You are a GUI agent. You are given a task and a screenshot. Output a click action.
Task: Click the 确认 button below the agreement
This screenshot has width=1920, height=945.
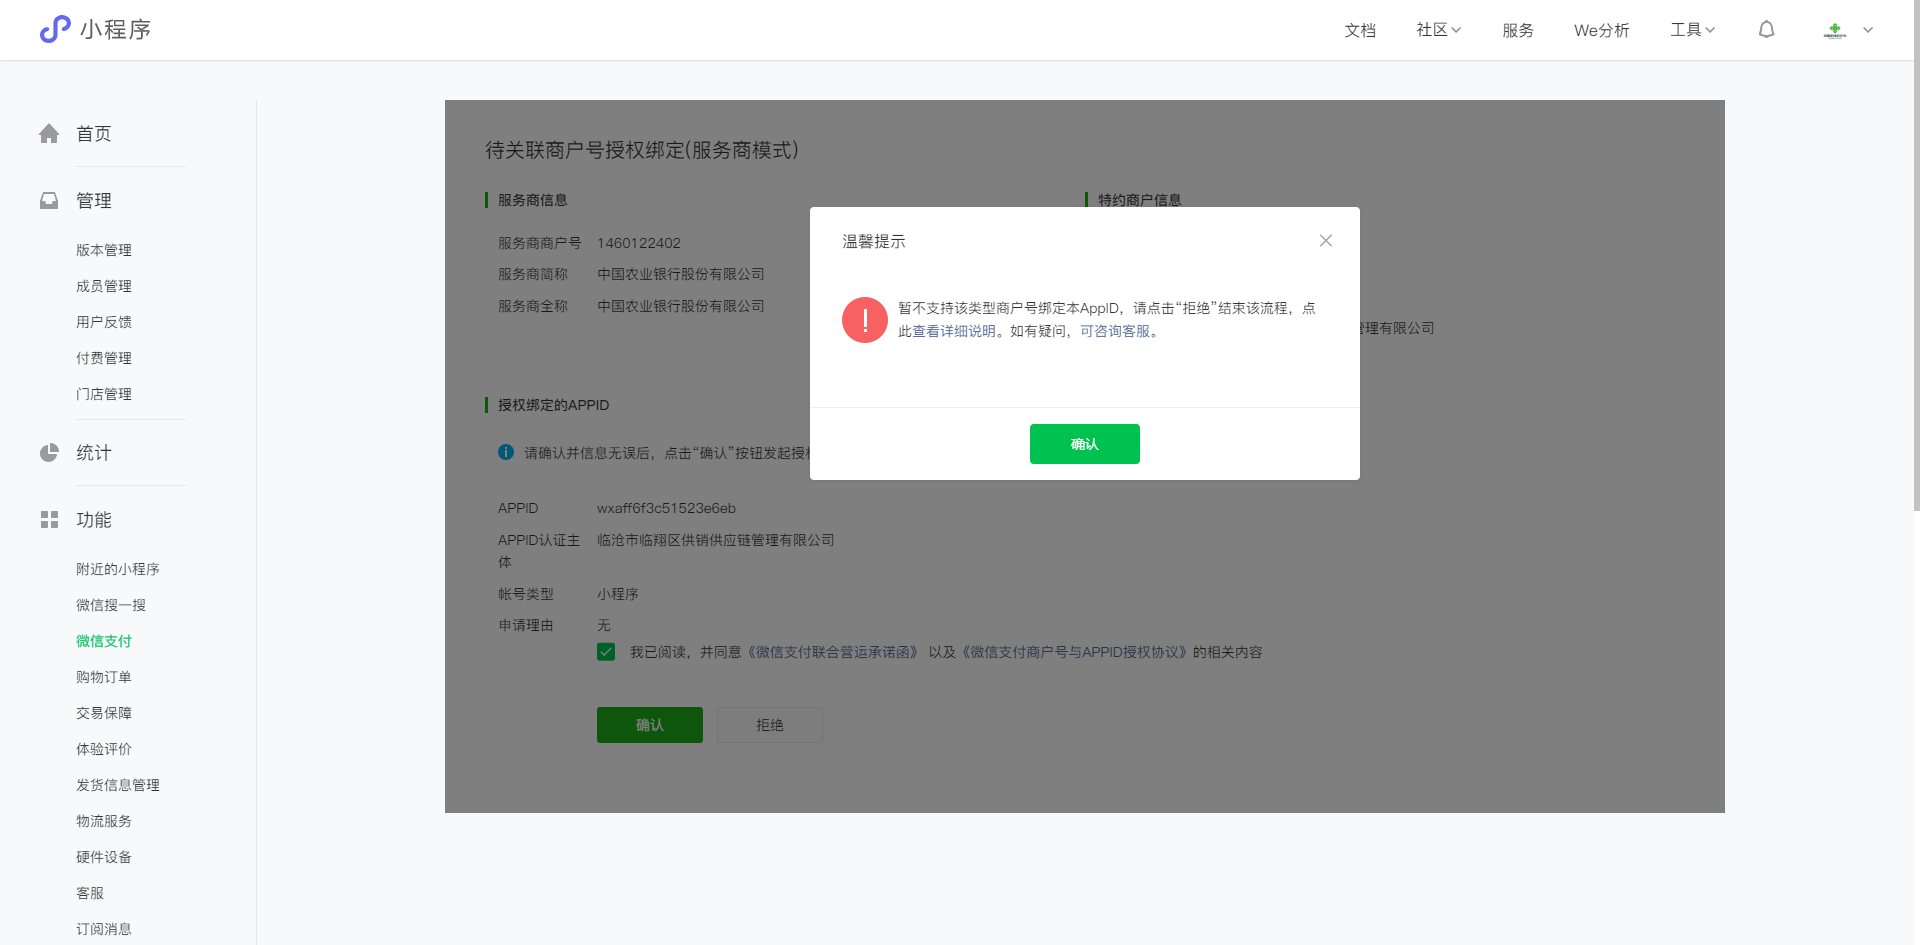point(650,725)
